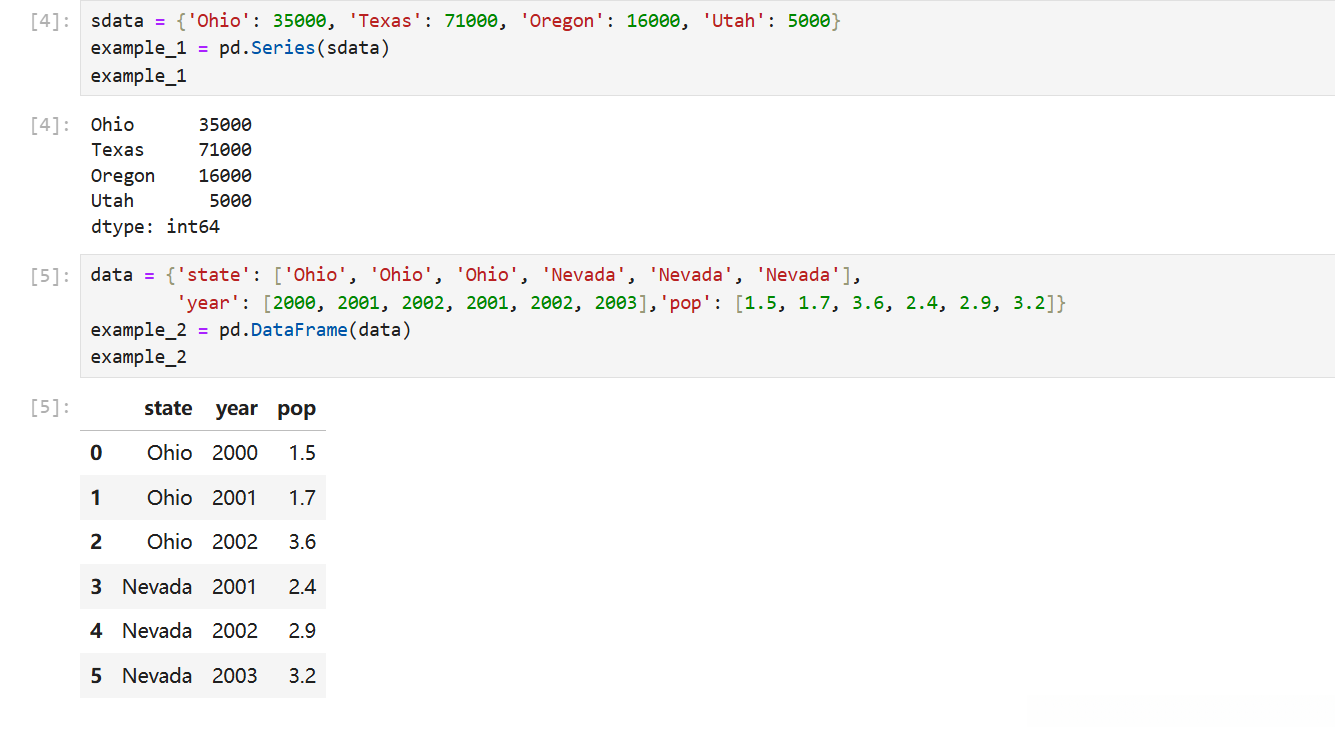
Task: Click row index 3 in the DataFrame table
Action: 96,587
